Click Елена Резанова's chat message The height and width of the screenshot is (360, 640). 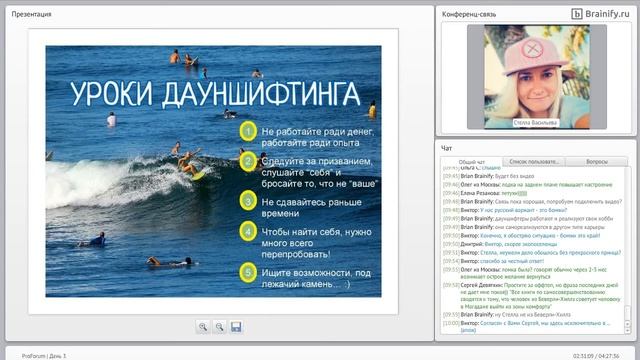[485, 193]
